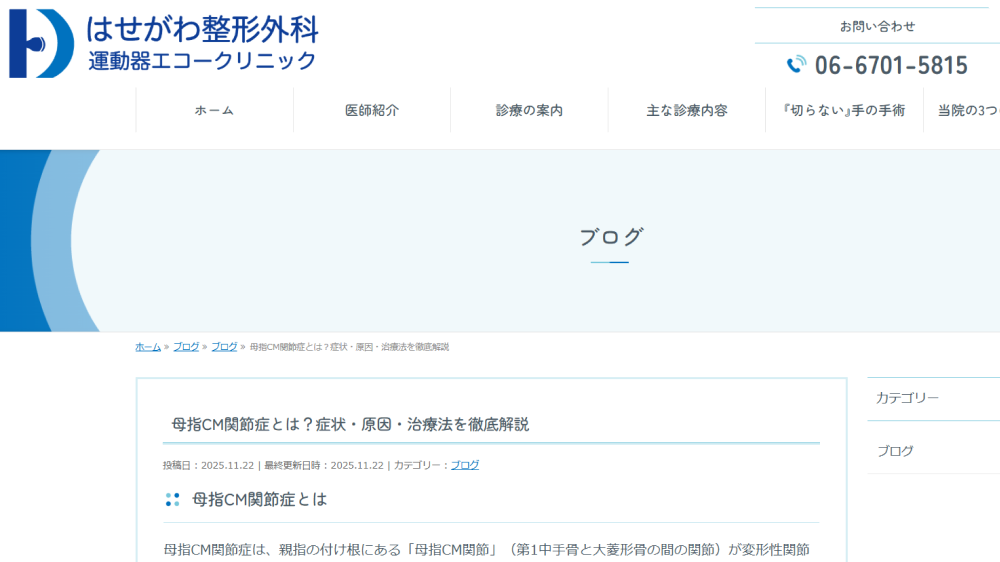The width and height of the screenshot is (1000, 562).
Task: Click the second ブログ breadcrumb link
Action: [224, 347]
